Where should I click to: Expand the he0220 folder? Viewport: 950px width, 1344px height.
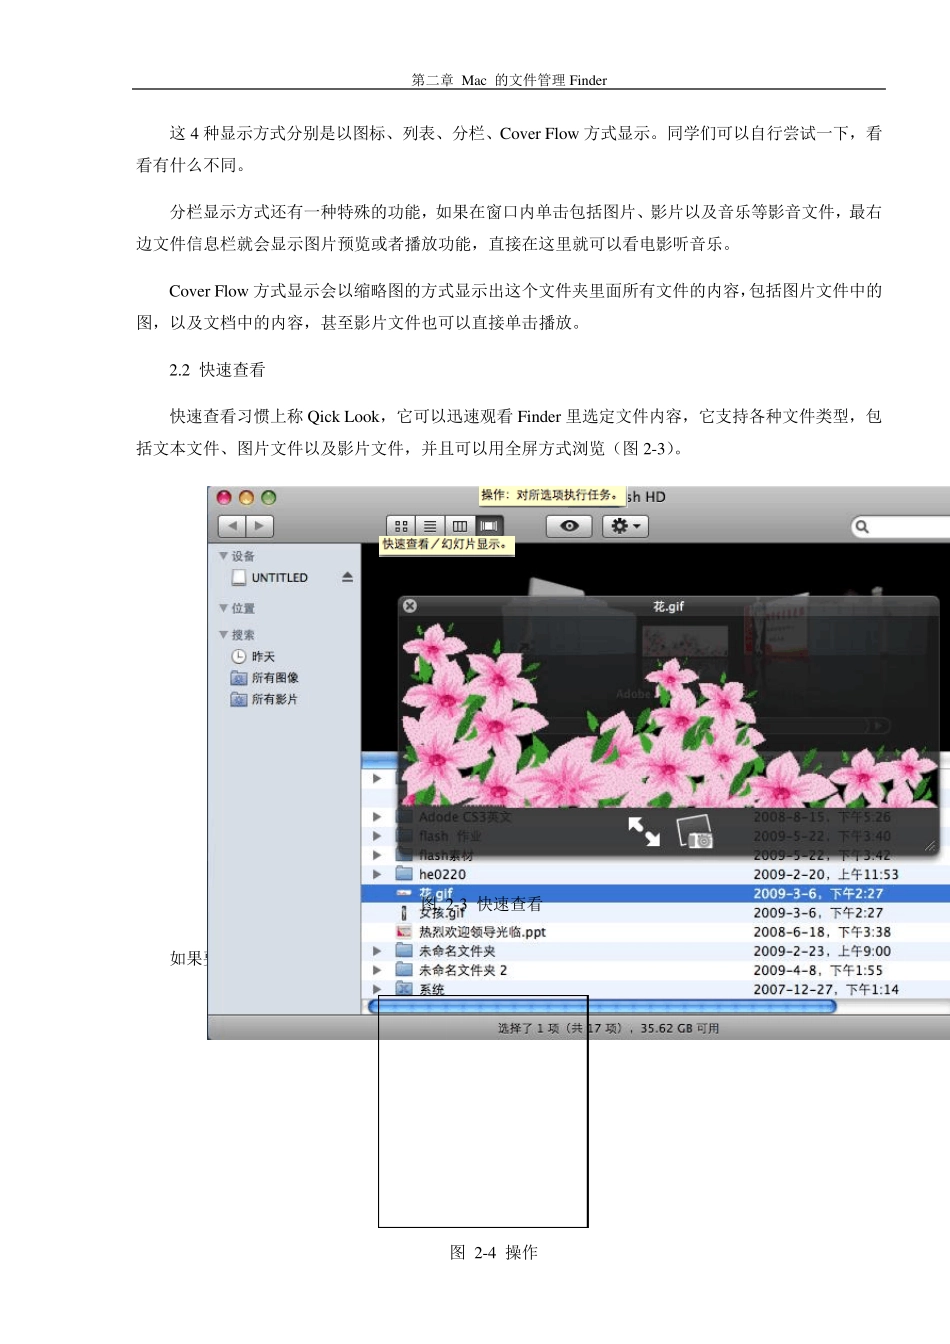[377, 874]
